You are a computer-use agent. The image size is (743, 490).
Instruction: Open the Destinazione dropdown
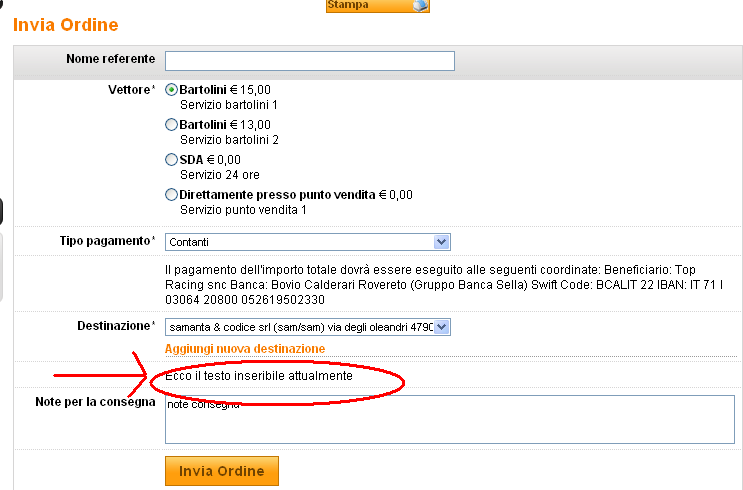point(308,327)
